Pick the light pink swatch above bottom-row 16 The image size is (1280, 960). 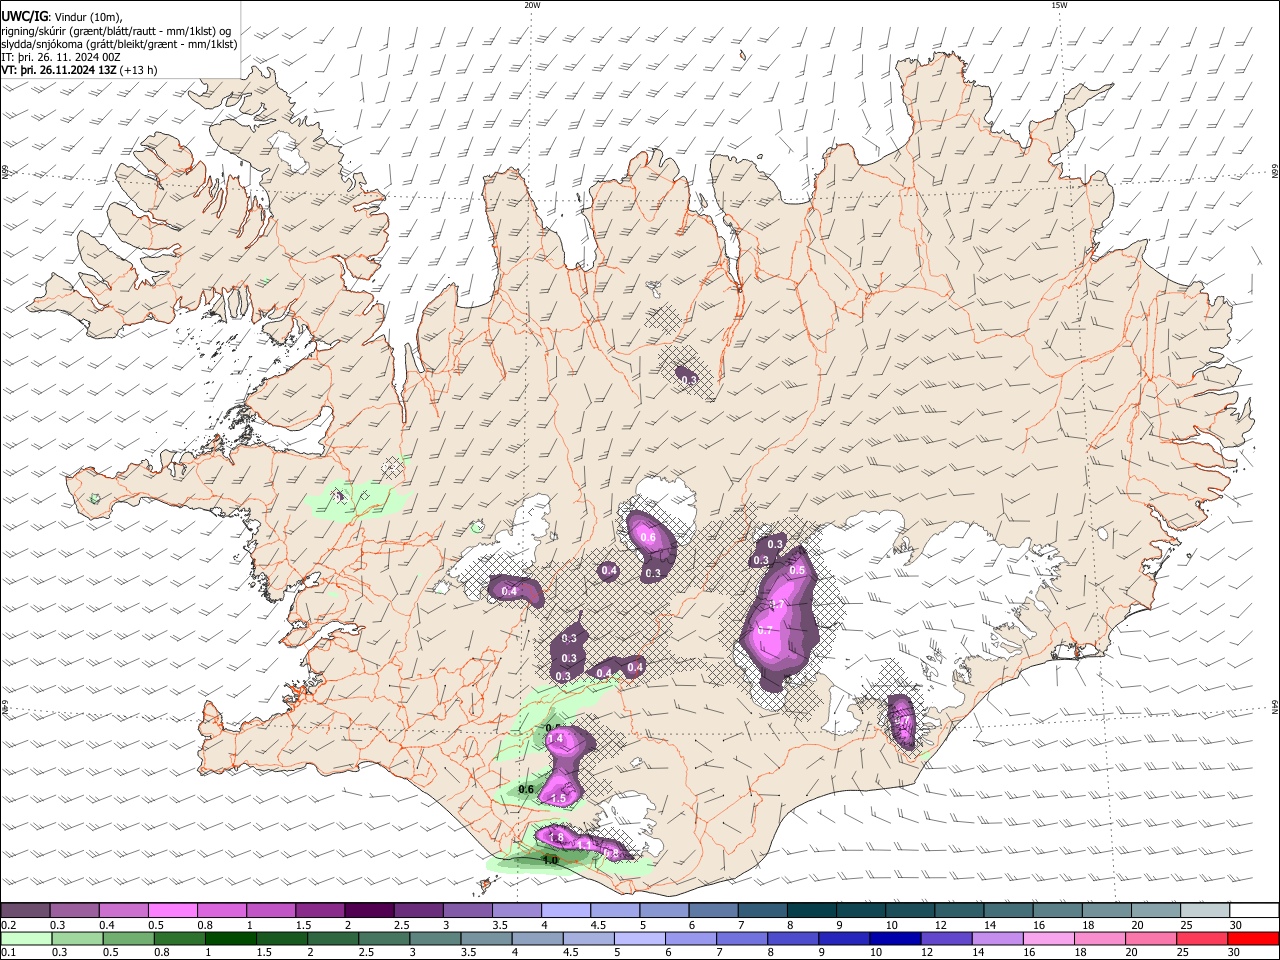[x=1047, y=939]
